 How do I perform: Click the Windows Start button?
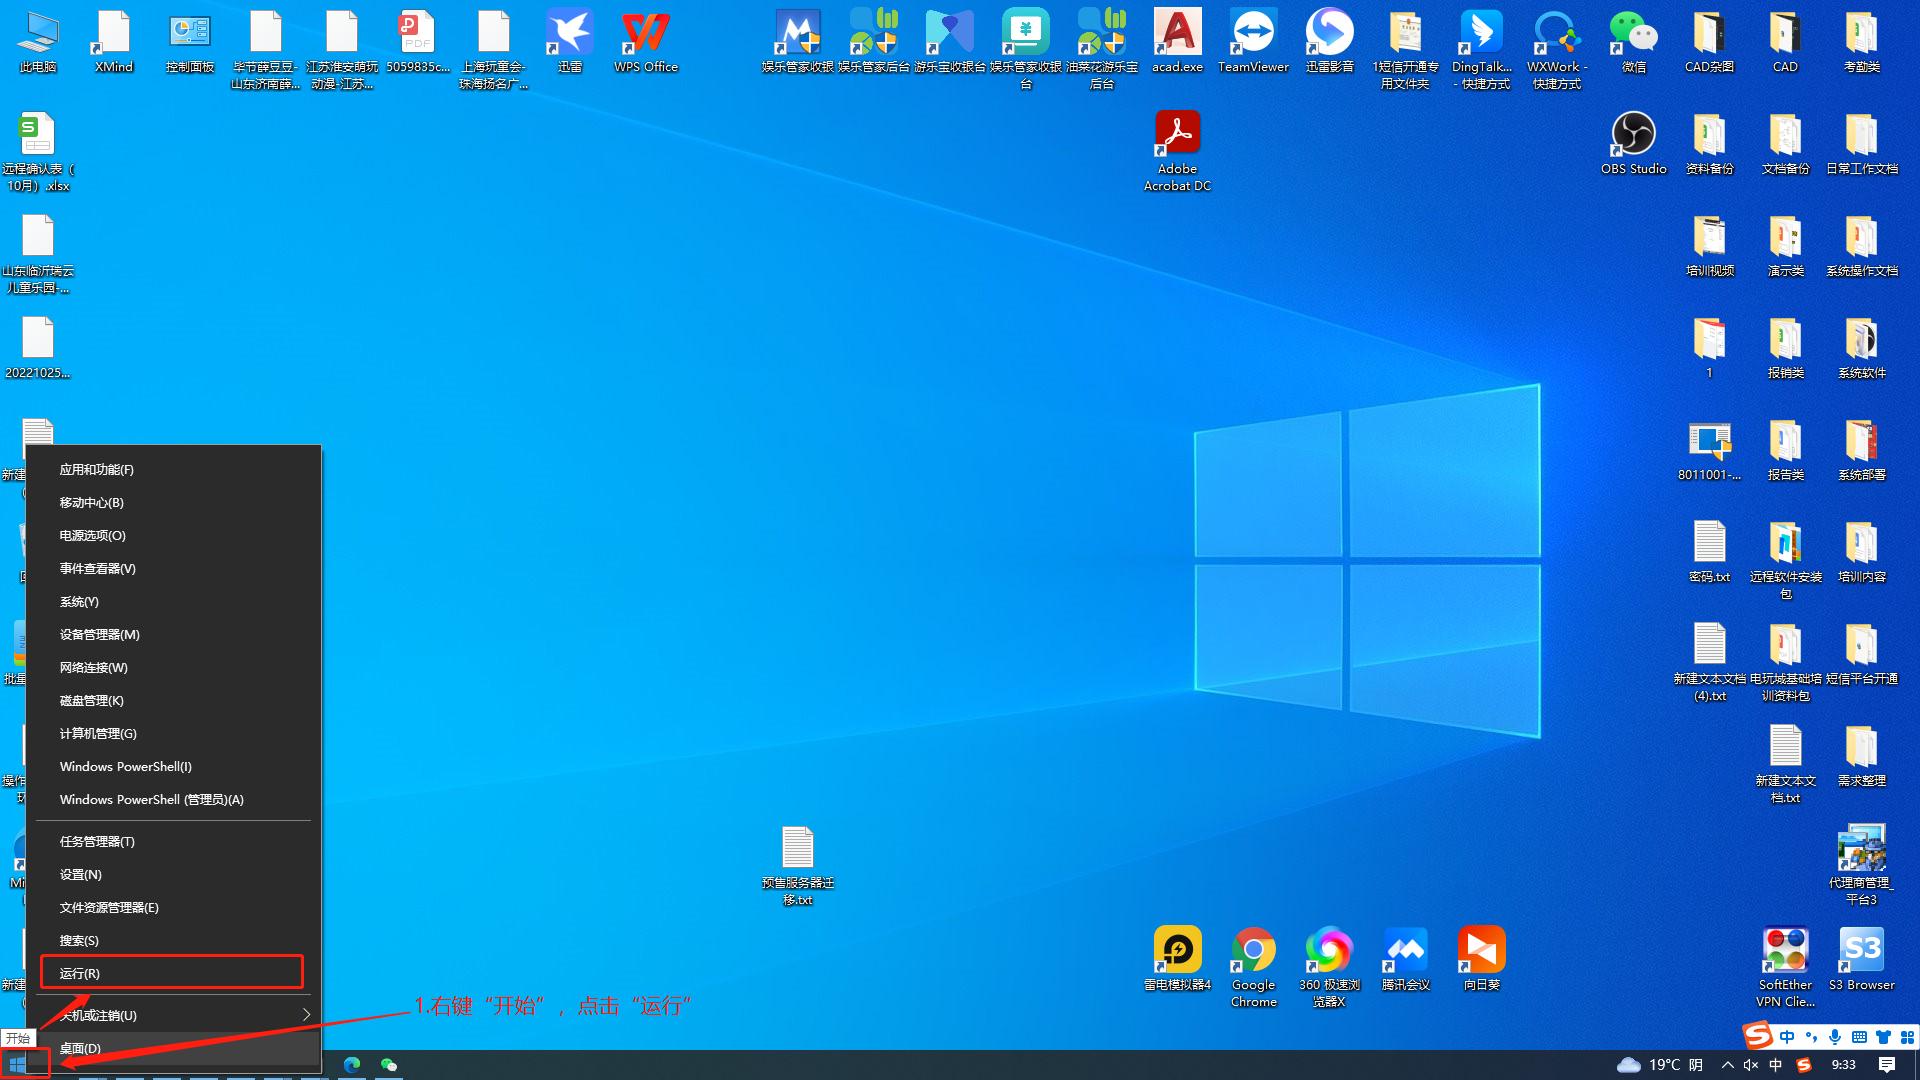(x=17, y=1065)
